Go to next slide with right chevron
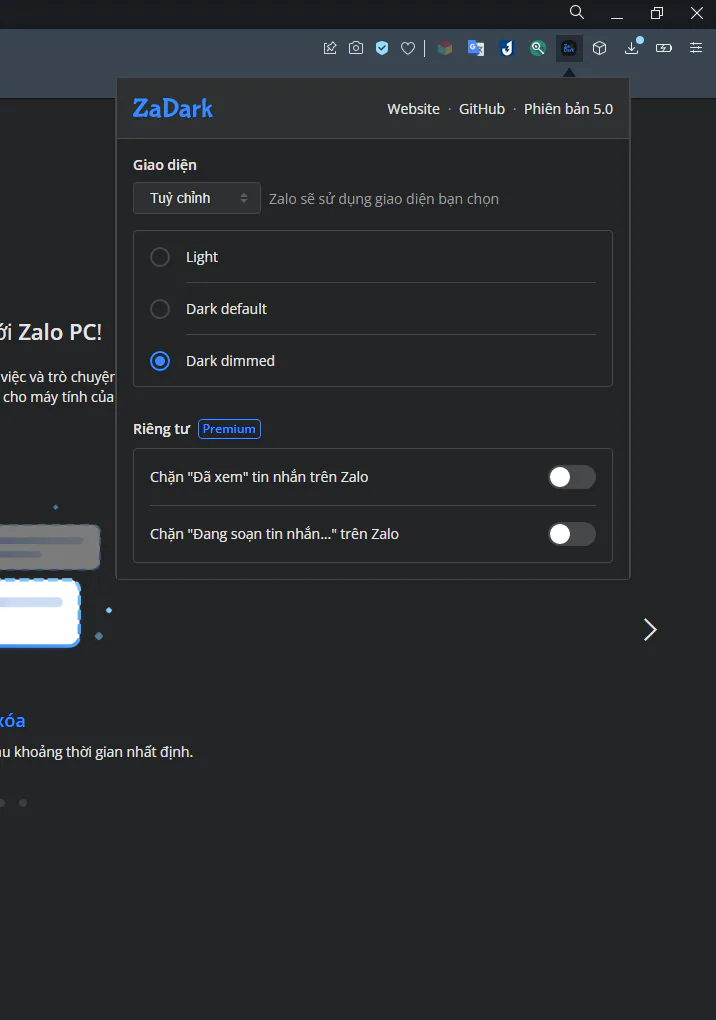This screenshot has width=716, height=1020. click(x=650, y=630)
